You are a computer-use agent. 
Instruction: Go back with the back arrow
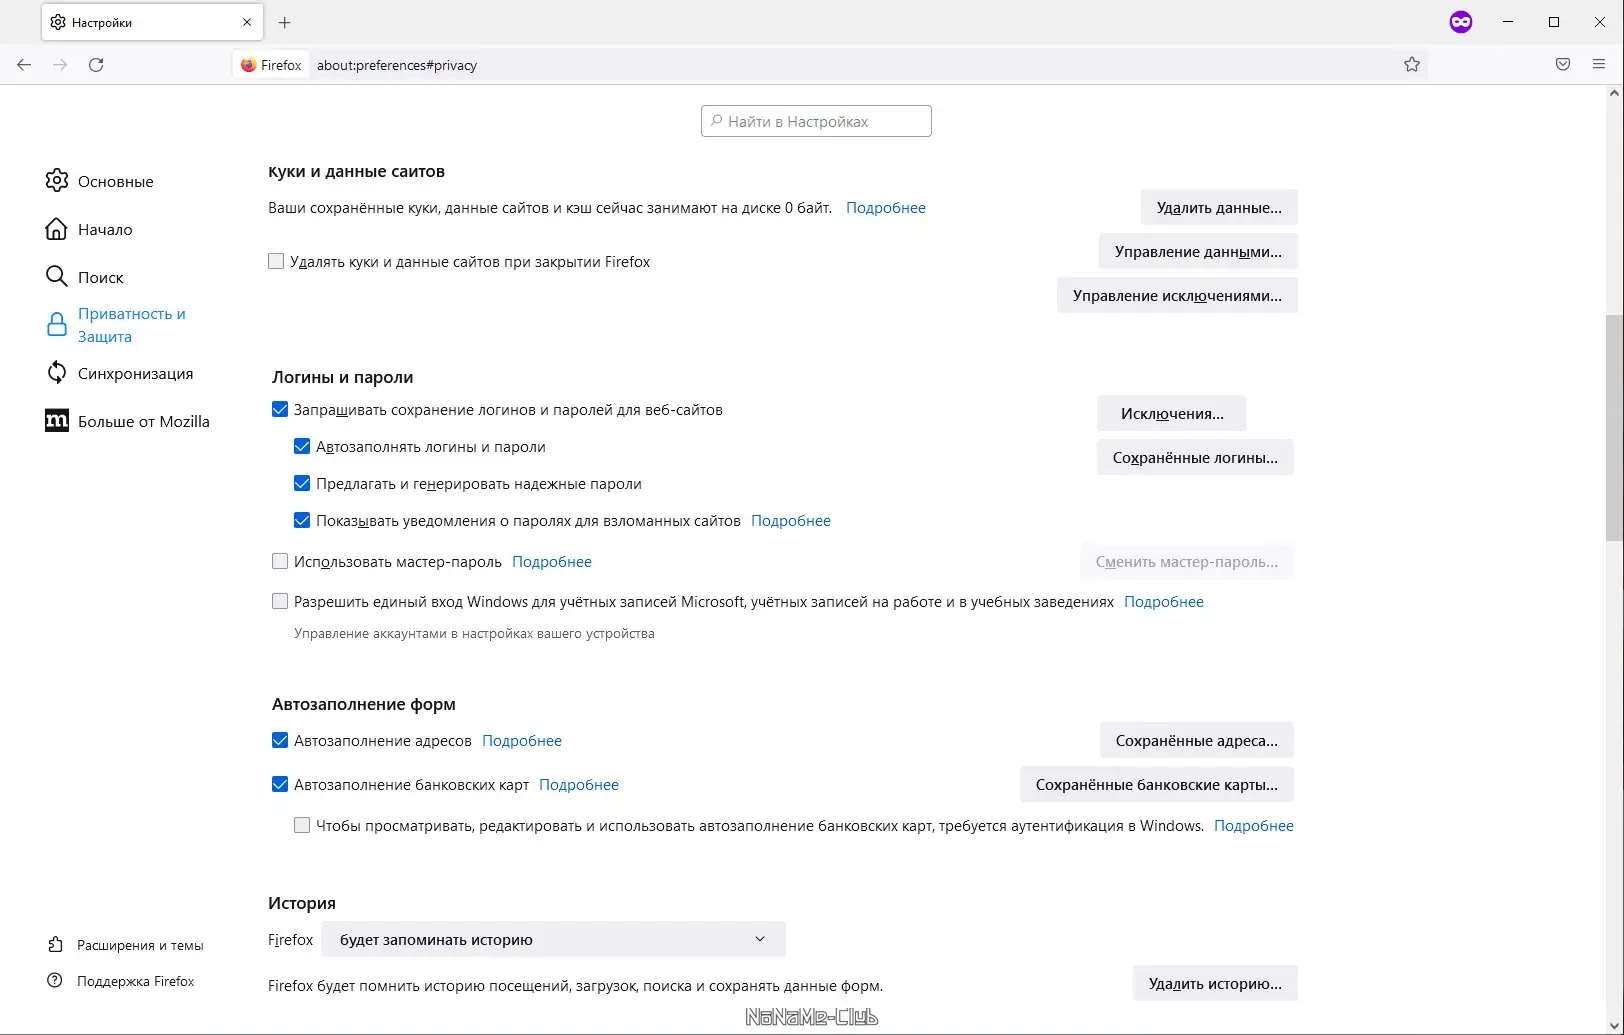click(x=24, y=65)
